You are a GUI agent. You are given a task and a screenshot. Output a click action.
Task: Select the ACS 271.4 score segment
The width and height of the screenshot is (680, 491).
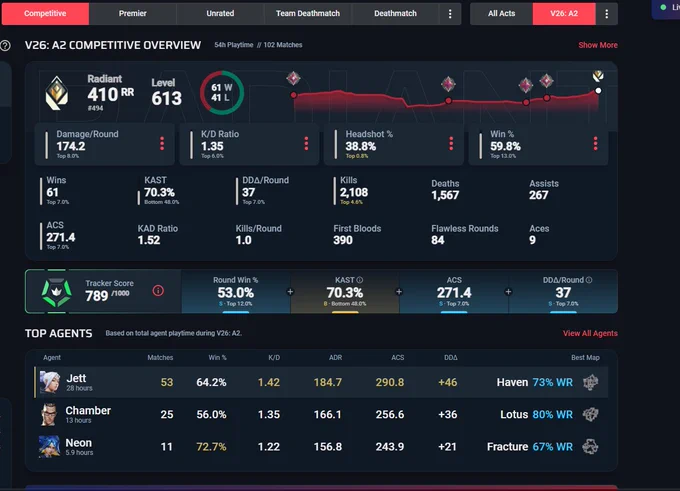(454, 291)
